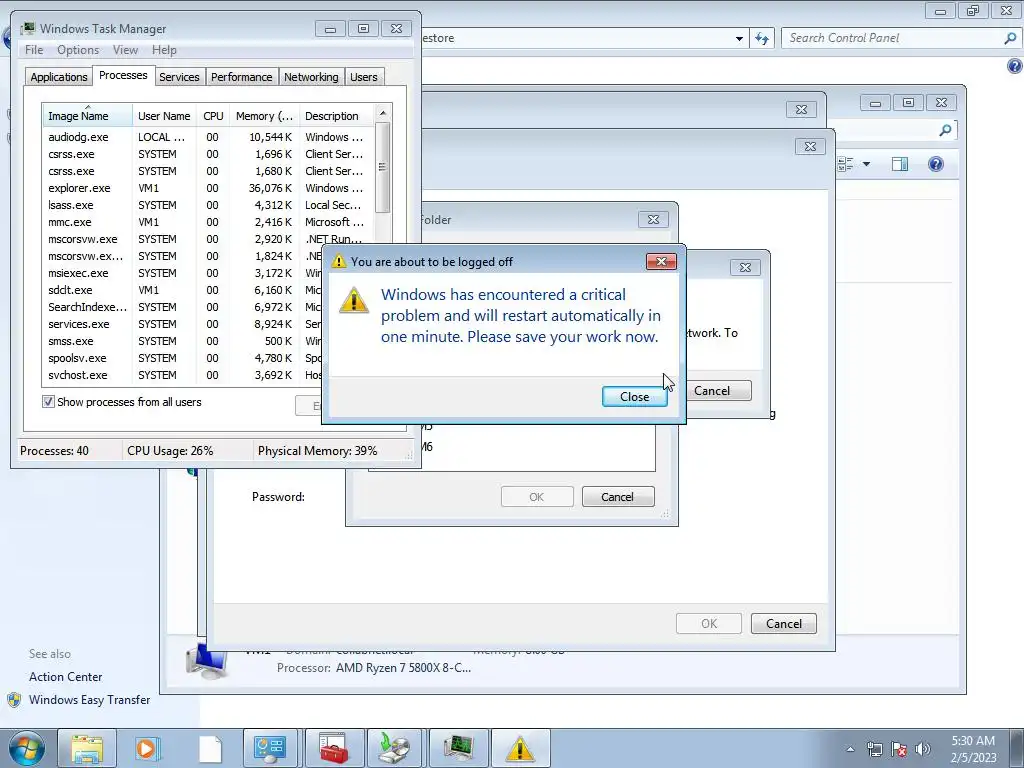This screenshot has height=768, width=1024.
Task: Click the network tray icon
Action: [x=874, y=749]
